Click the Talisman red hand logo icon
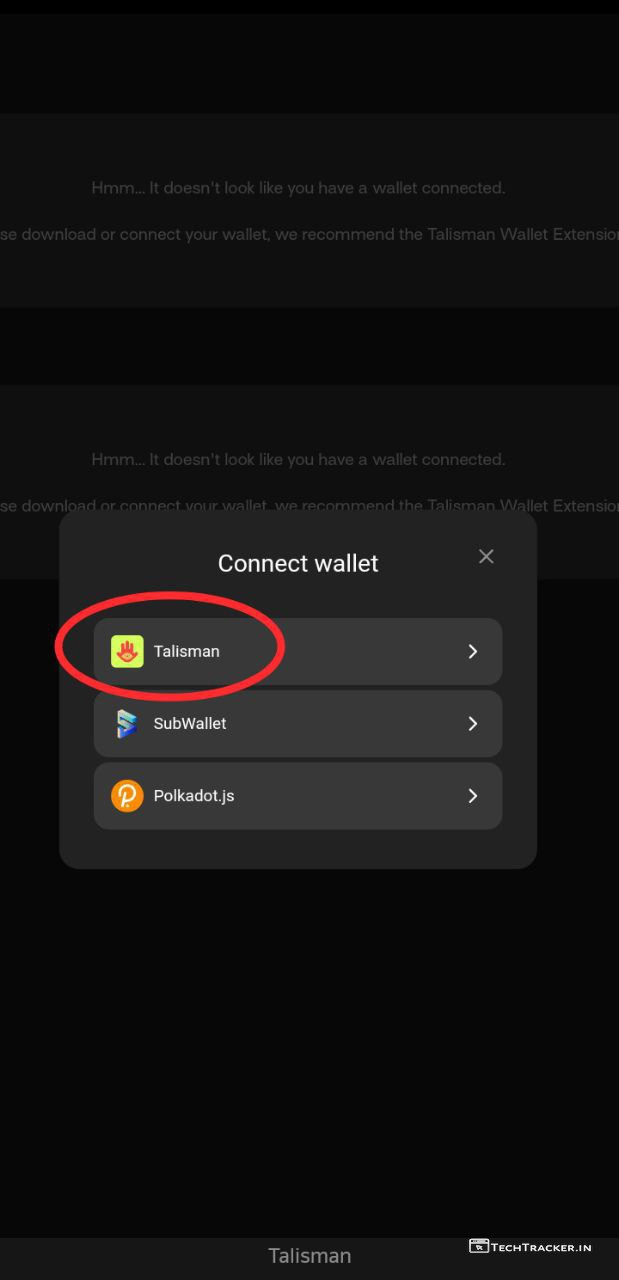The height and width of the screenshot is (1280, 619). [x=127, y=651]
